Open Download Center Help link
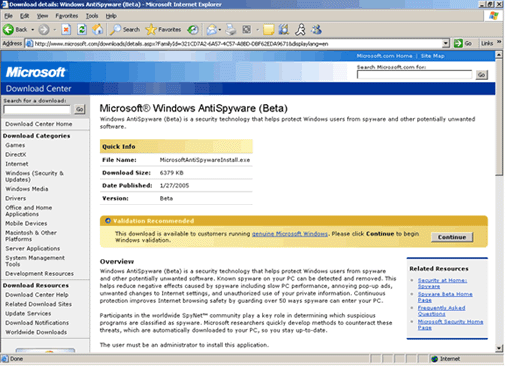Screen dimensions: 505x366 [37, 295]
